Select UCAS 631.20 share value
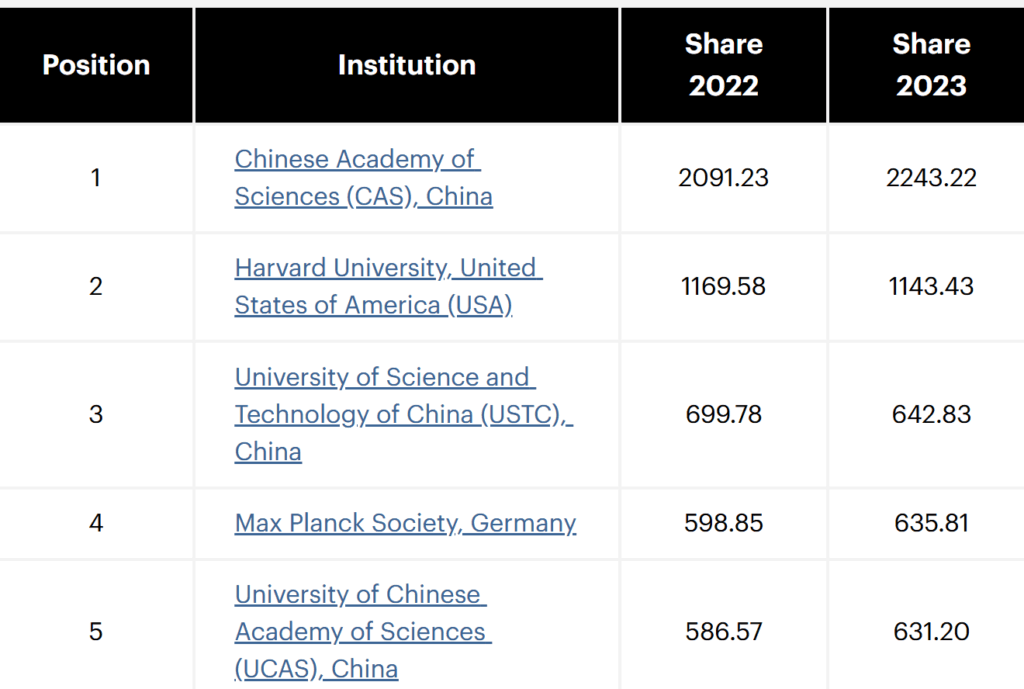The height and width of the screenshot is (689, 1024). pos(931,632)
